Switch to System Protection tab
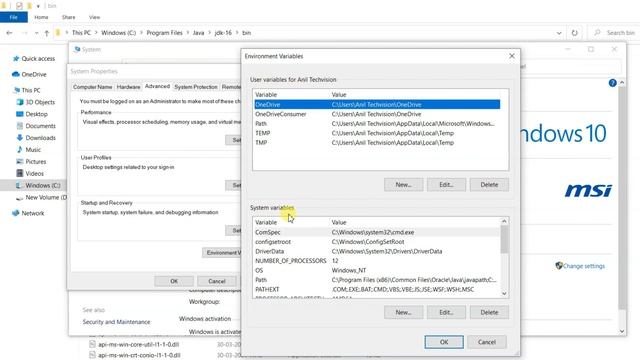 tap(196, 87)
